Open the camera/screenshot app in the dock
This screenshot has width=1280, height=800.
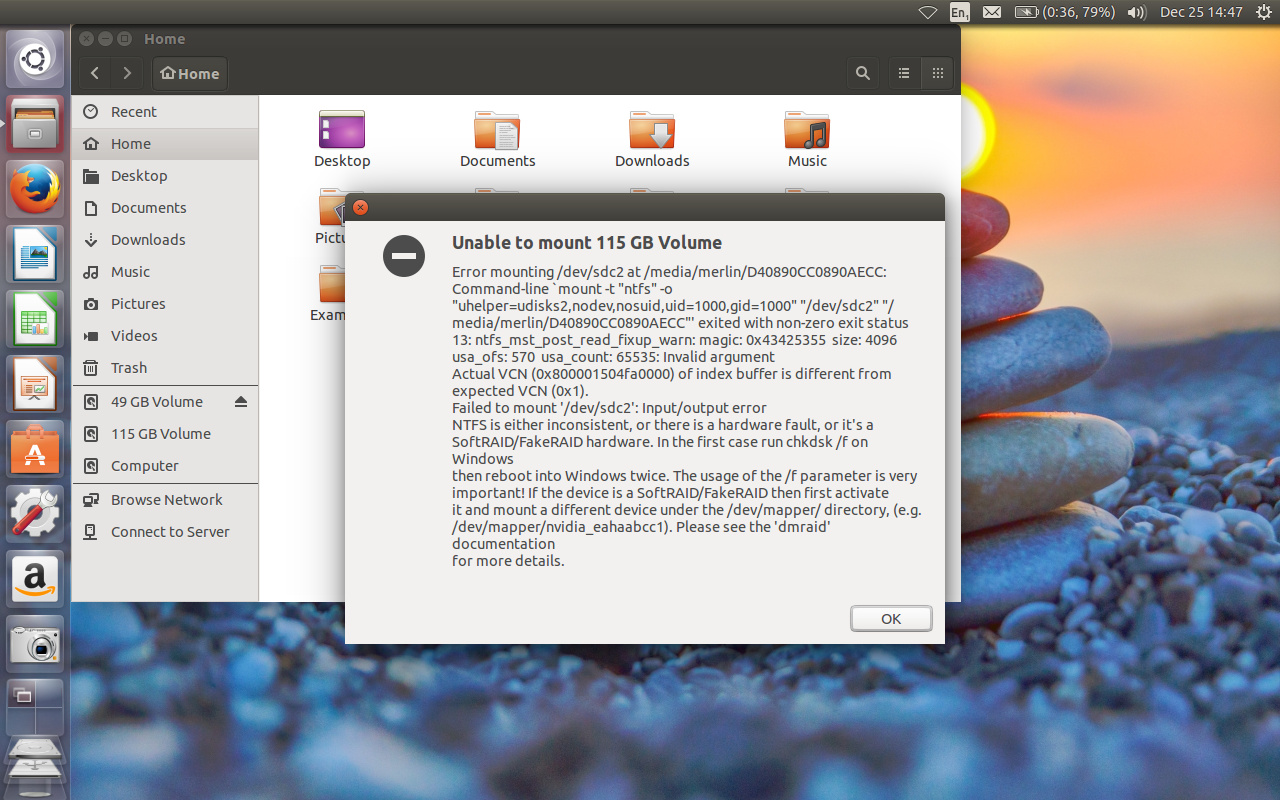pos(35,644)
